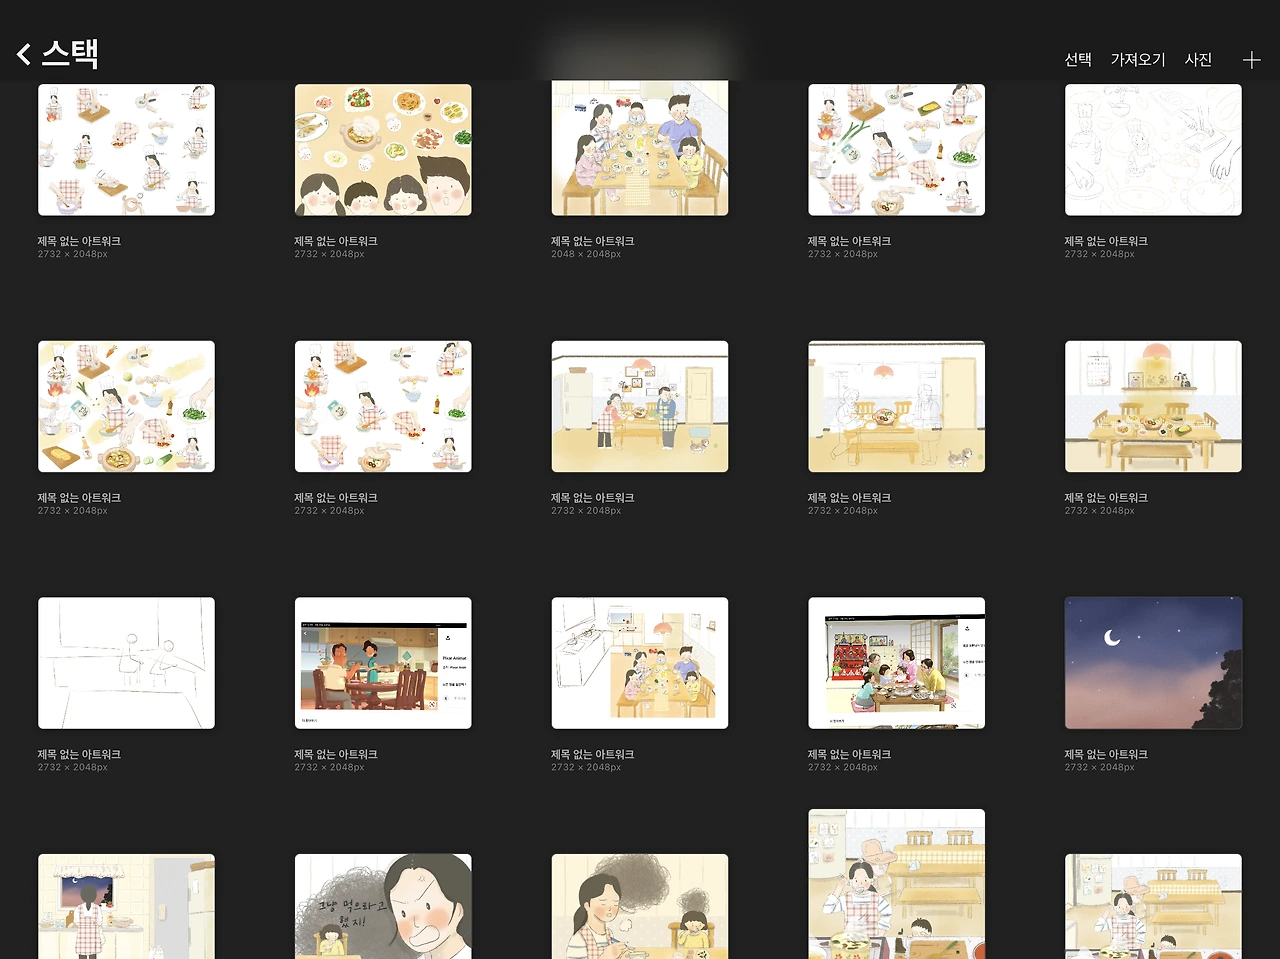Open the night sky crescent moon artwork
Viewport: 1280px width, 959px height.
1153,663
